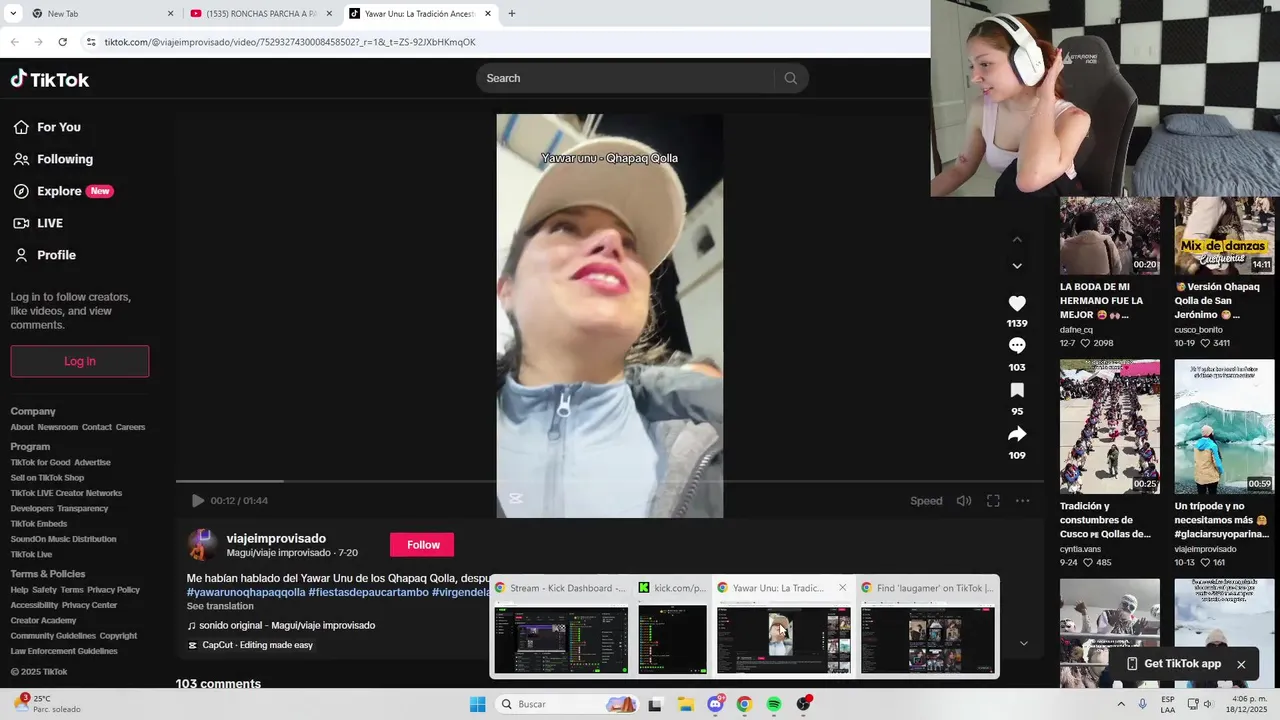Open About link in footer
The height and width of the screenshot is (720, 1280).
pos(22,427)
